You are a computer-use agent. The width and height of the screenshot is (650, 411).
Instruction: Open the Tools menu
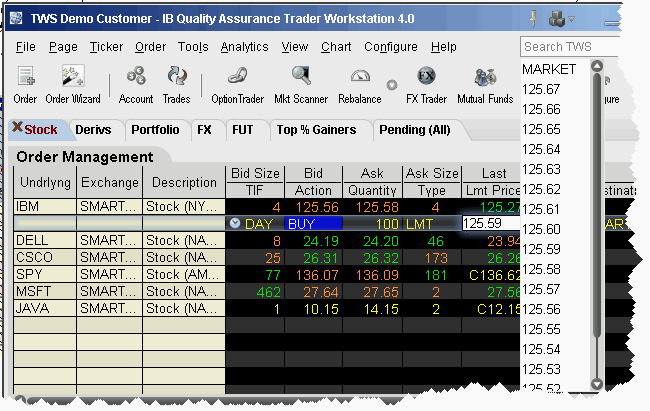point(193,47)
